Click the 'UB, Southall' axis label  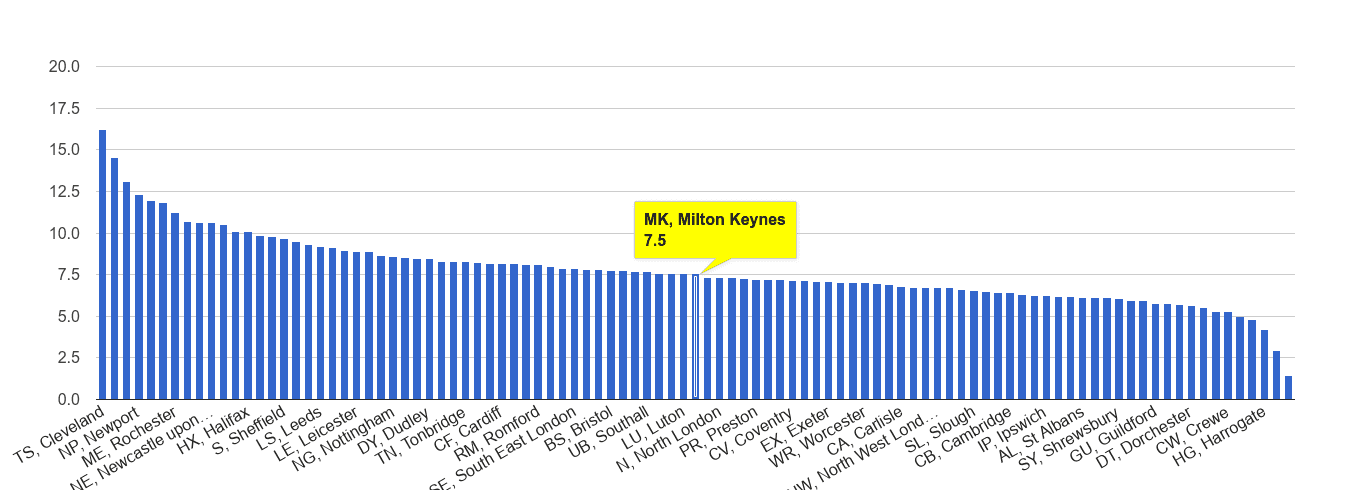coord(608,432)
